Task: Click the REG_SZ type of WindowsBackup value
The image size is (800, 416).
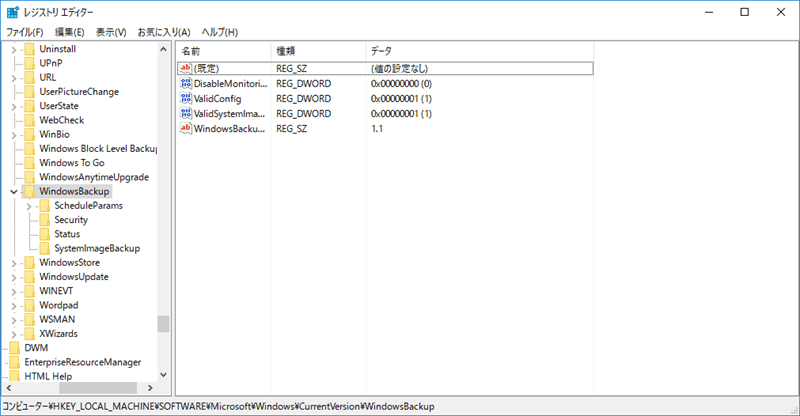Action: (x=292, y=129)
